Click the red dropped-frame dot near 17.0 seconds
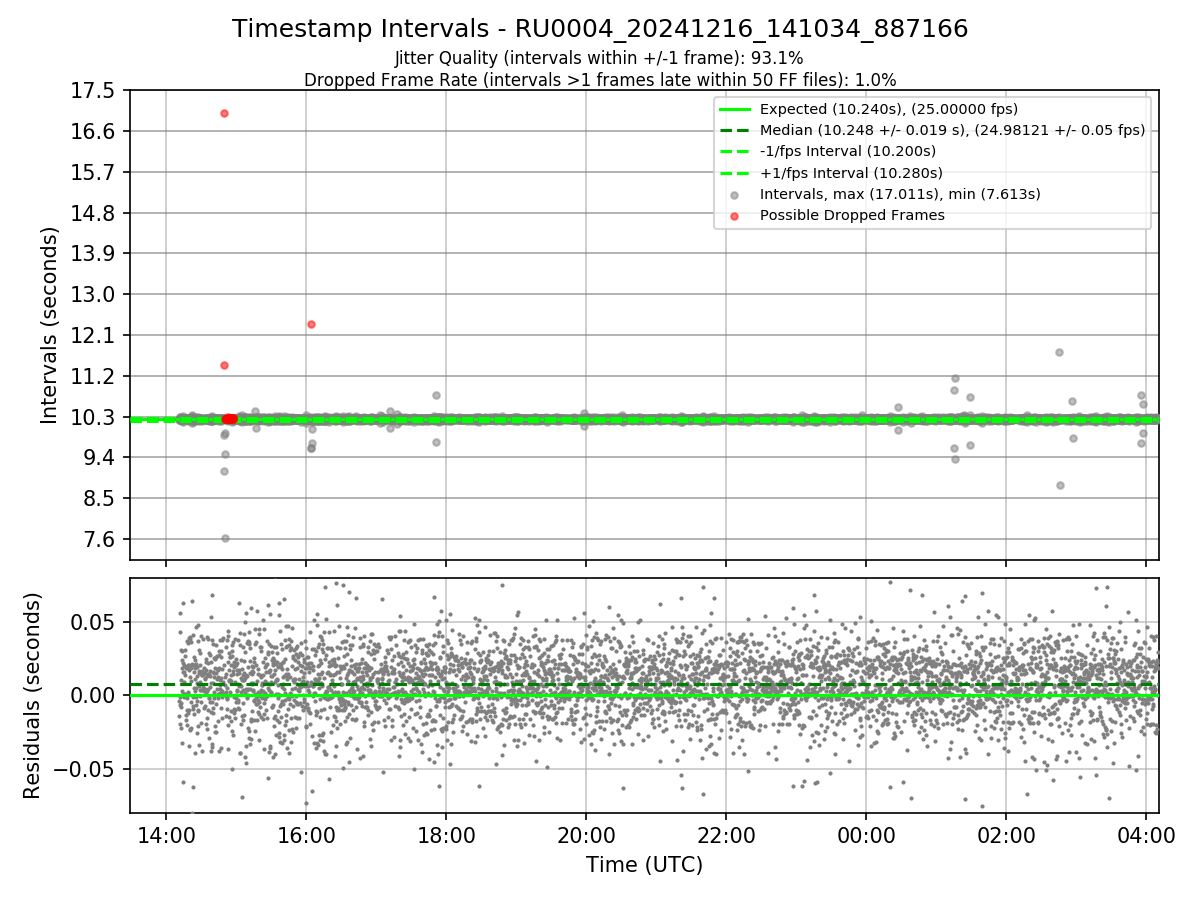Image resolution: width=1200 pixels, height=900 pixels. coord(224,113)
